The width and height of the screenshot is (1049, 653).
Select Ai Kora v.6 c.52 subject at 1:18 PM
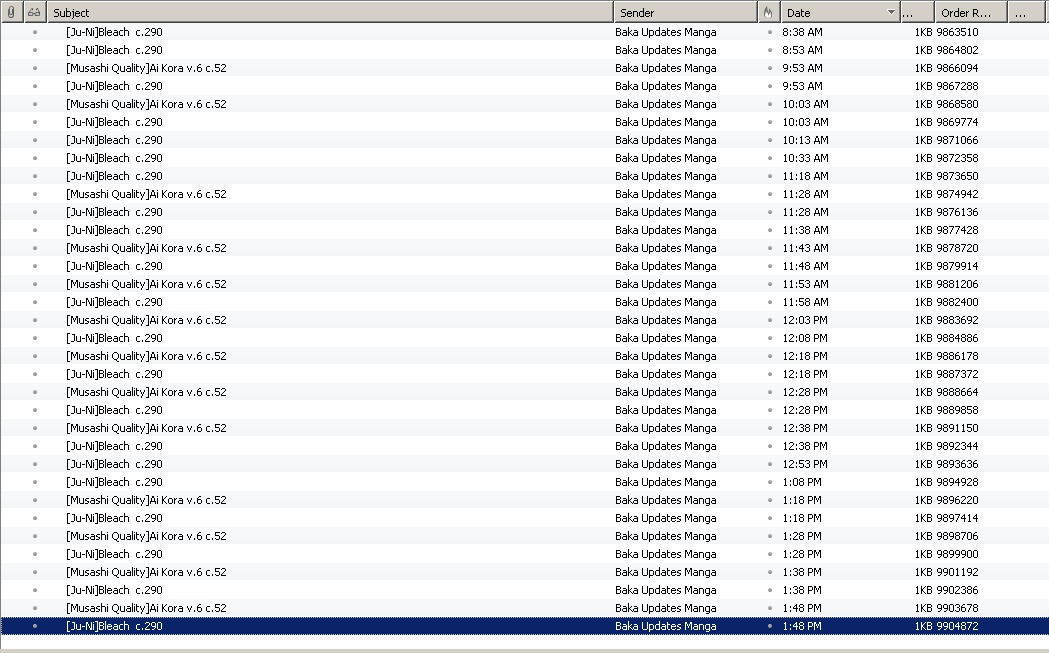(x=147, y=500)
